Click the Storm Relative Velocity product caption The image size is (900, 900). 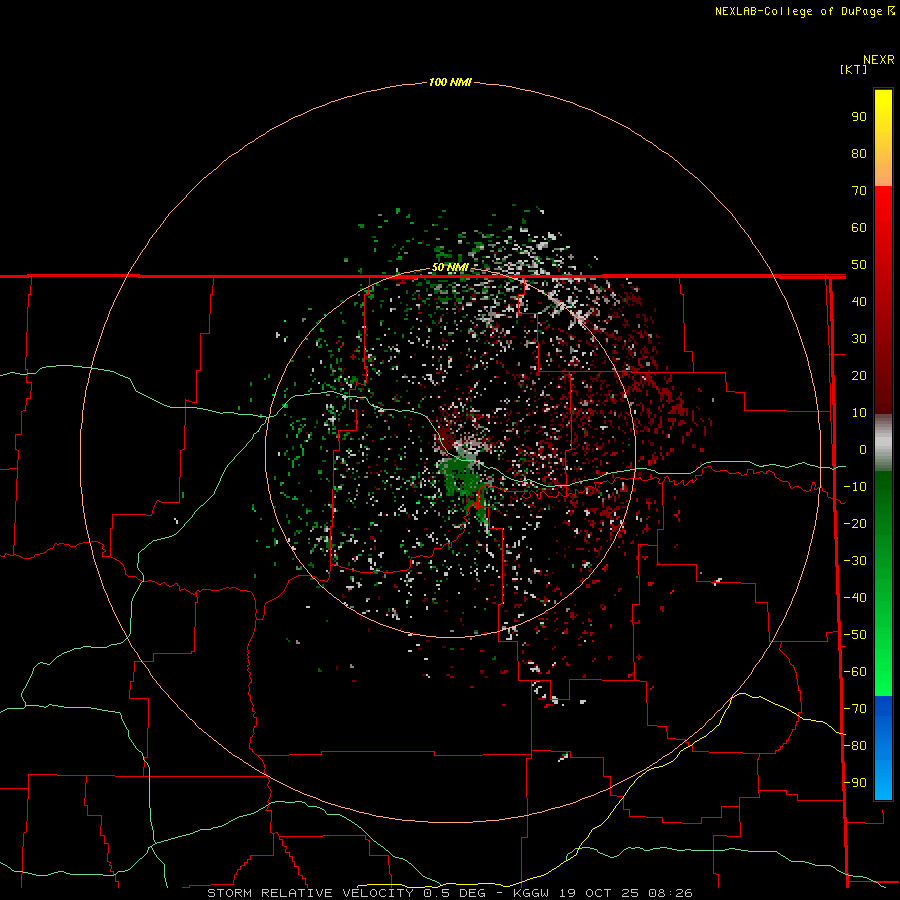(x=449, y=893)
